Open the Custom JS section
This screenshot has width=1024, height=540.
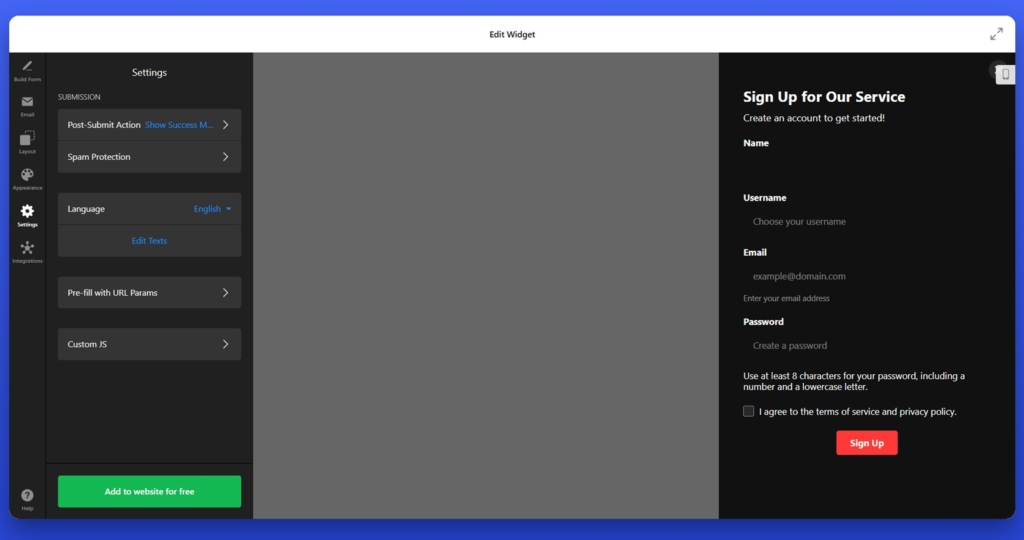pyautogui.click(x=149, y=344)
